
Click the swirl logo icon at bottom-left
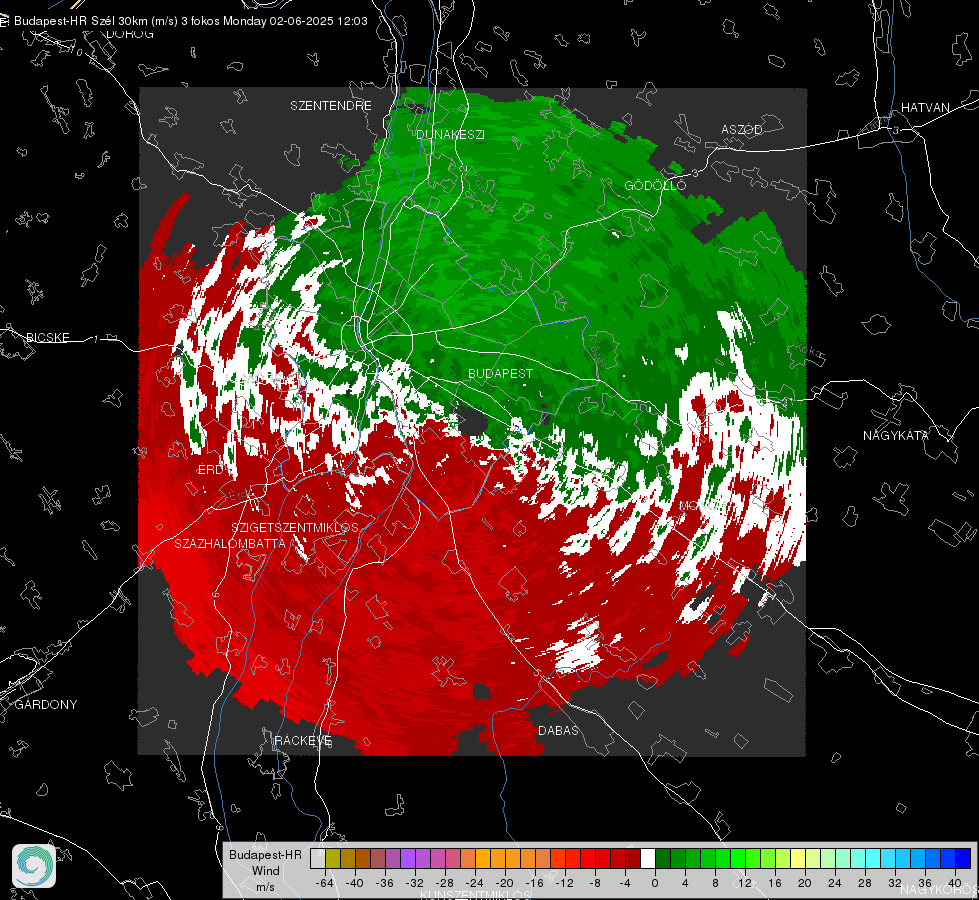34,866
